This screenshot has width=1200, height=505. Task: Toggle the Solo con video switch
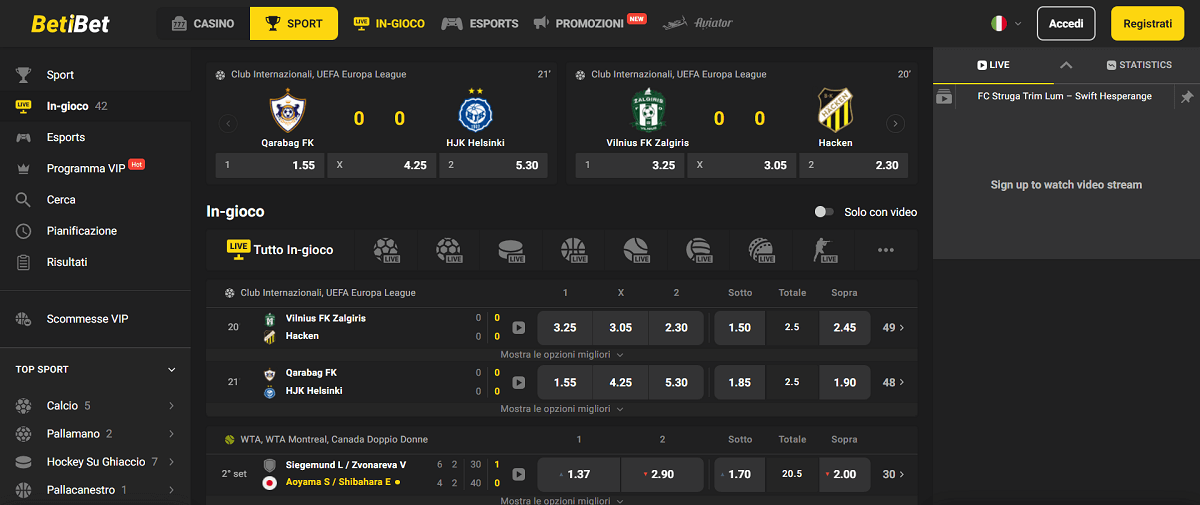pyautogui.click(x=824, y=212)
